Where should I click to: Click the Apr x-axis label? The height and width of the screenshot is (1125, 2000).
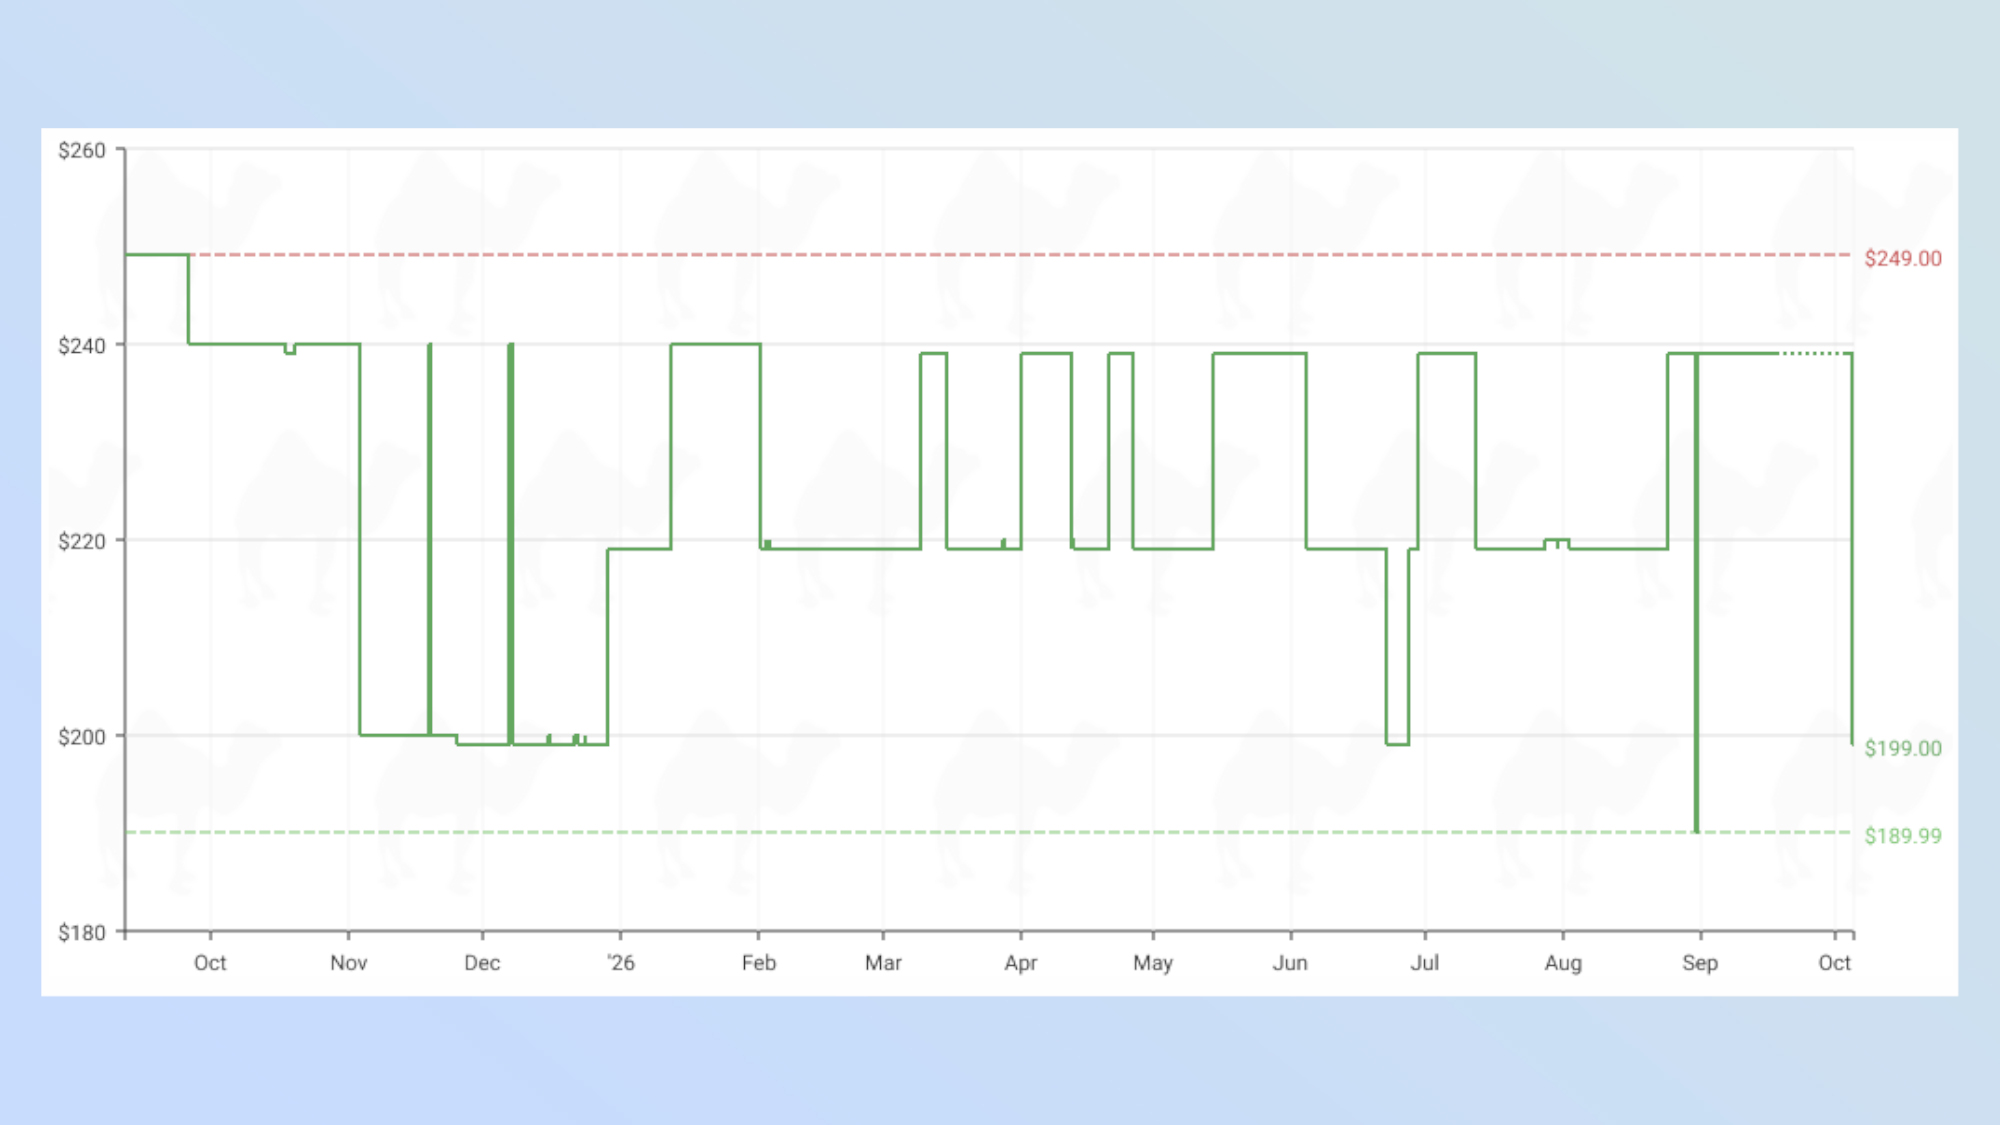click(1020, 962)
